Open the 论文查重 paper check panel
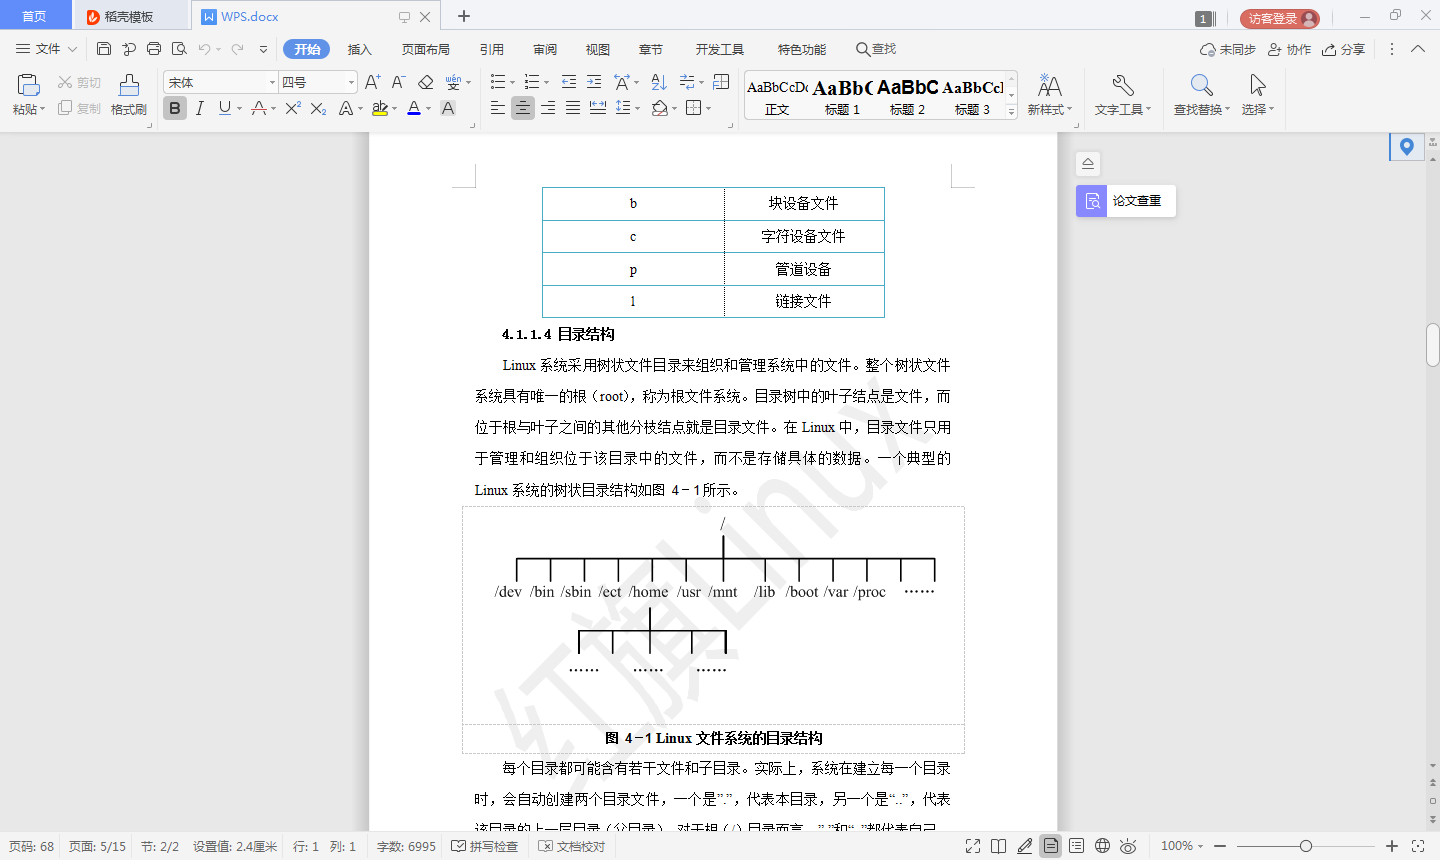Screen dimensions: 1440x860 [x=1126, y=201]
